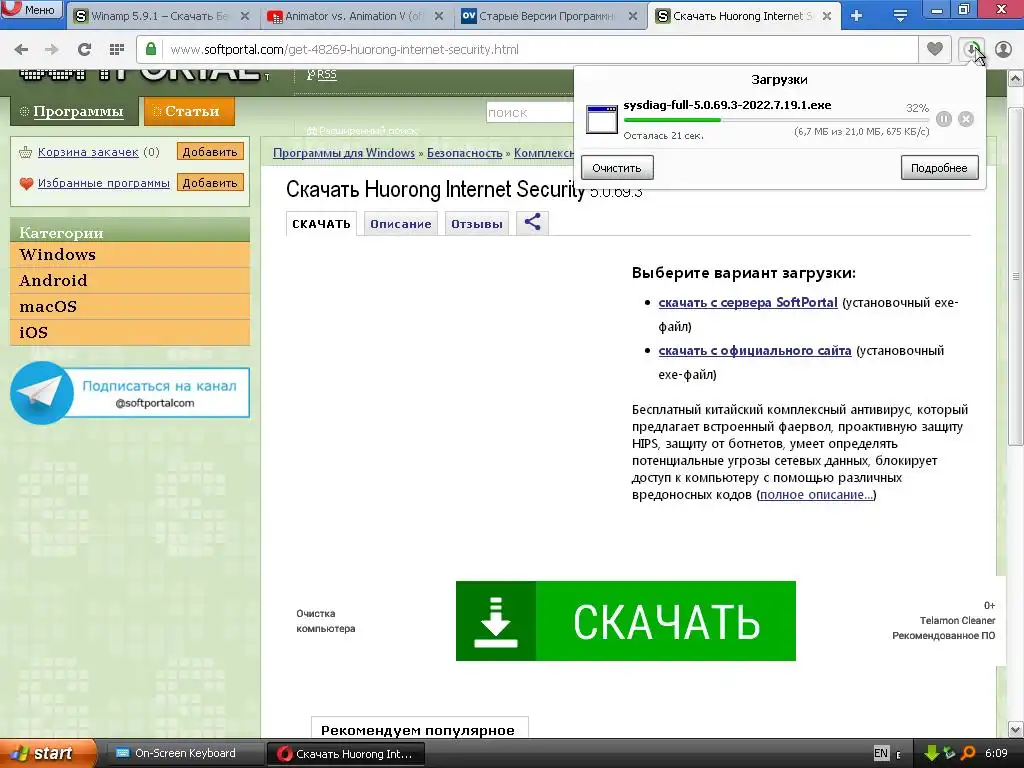Pause the sysdiag-full download
The width and height of the screenshot is (1024, 768).
944,119
